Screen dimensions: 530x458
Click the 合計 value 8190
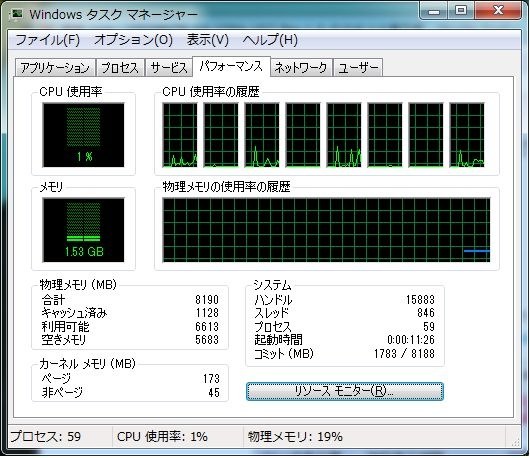point(207,300)
